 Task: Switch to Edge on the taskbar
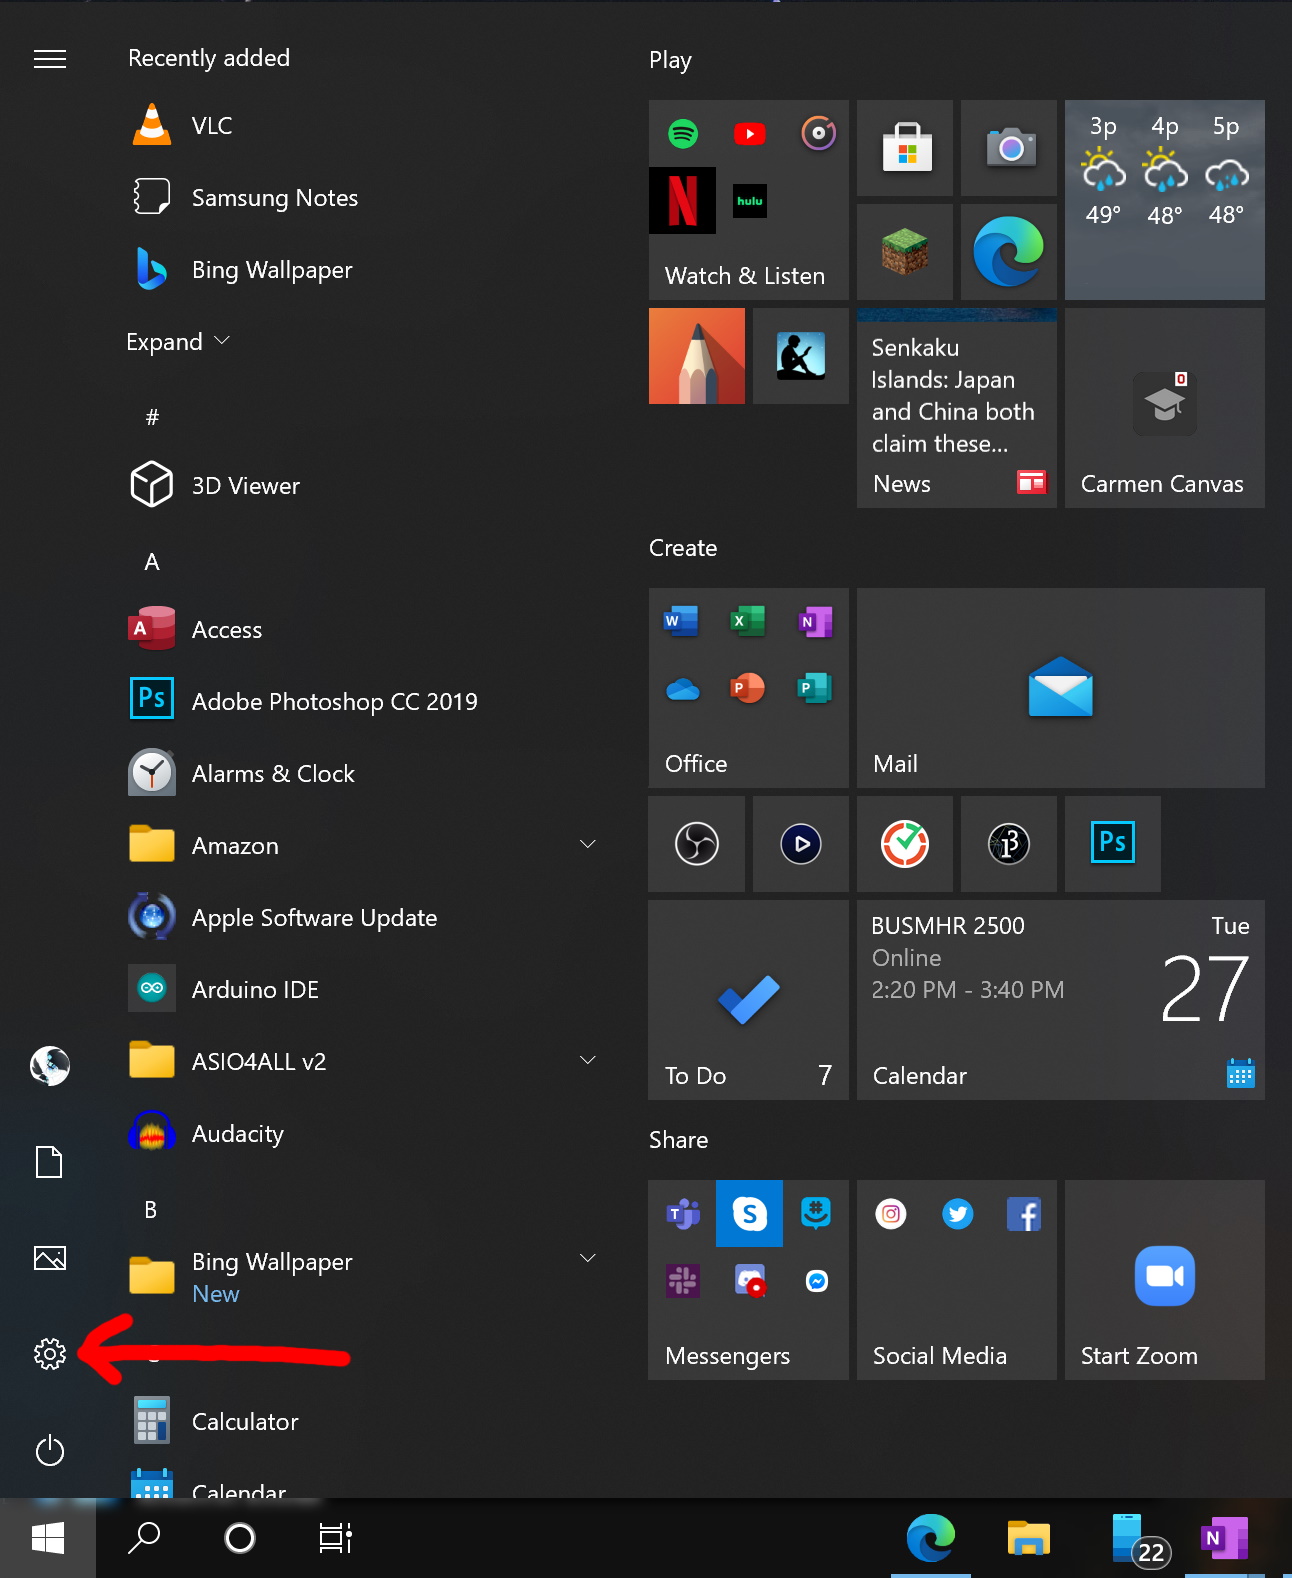(931, 1538)
